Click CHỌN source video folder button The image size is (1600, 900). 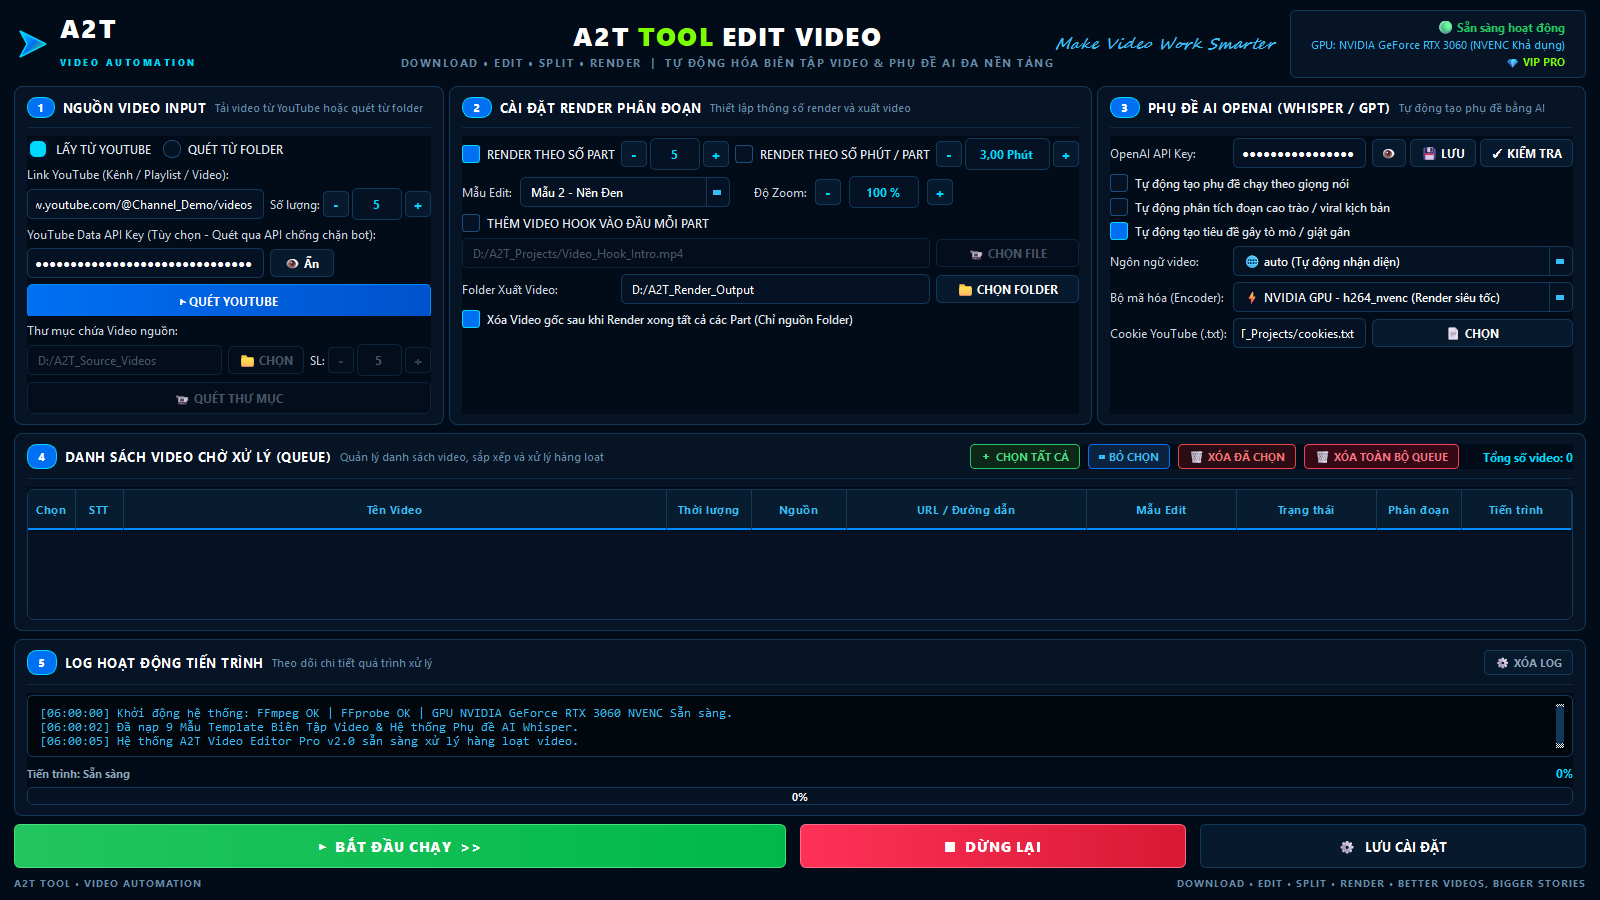point(266,360)
